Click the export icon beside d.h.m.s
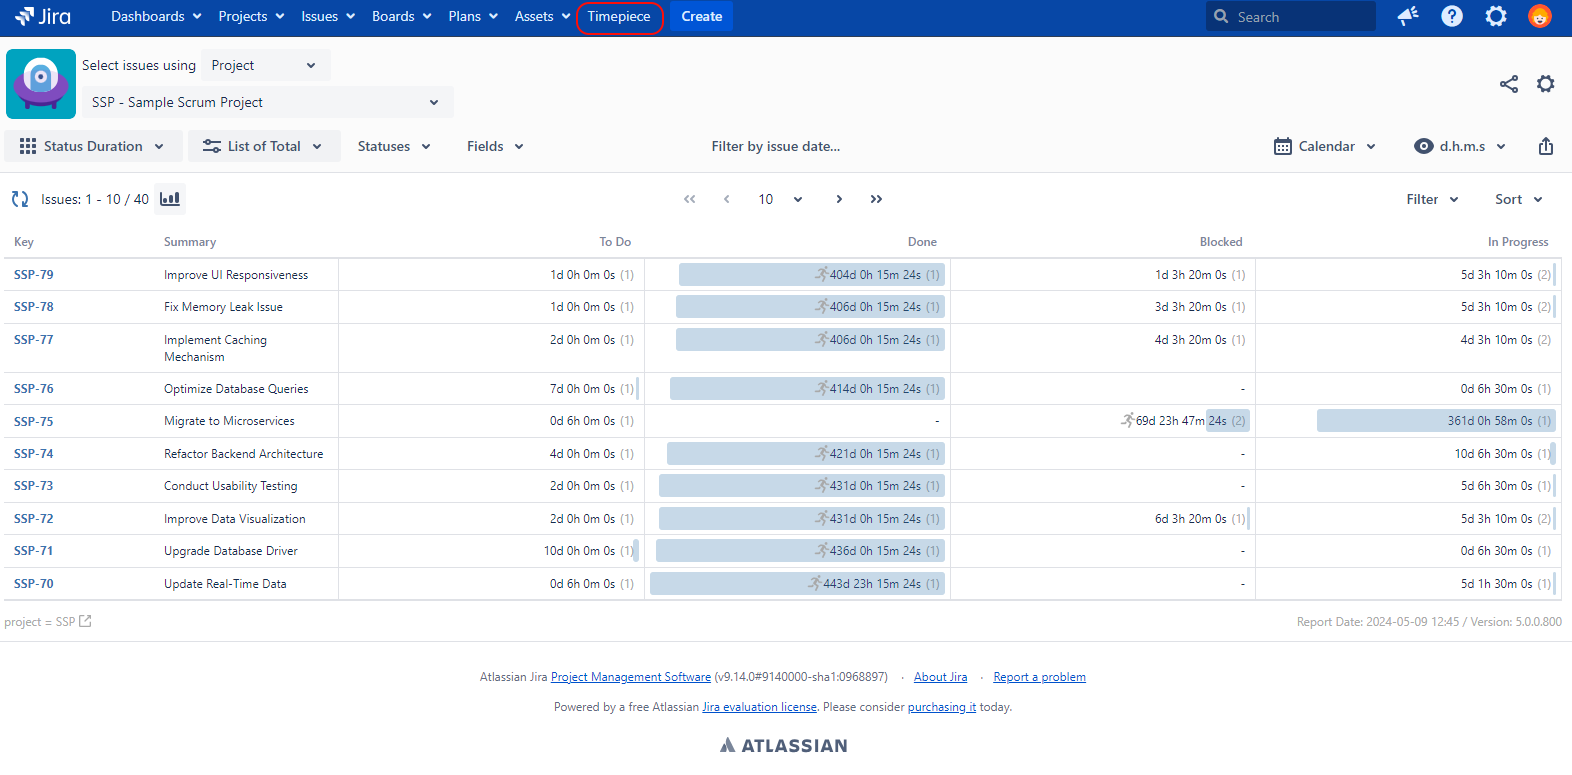 click(x=1545, y=147)
